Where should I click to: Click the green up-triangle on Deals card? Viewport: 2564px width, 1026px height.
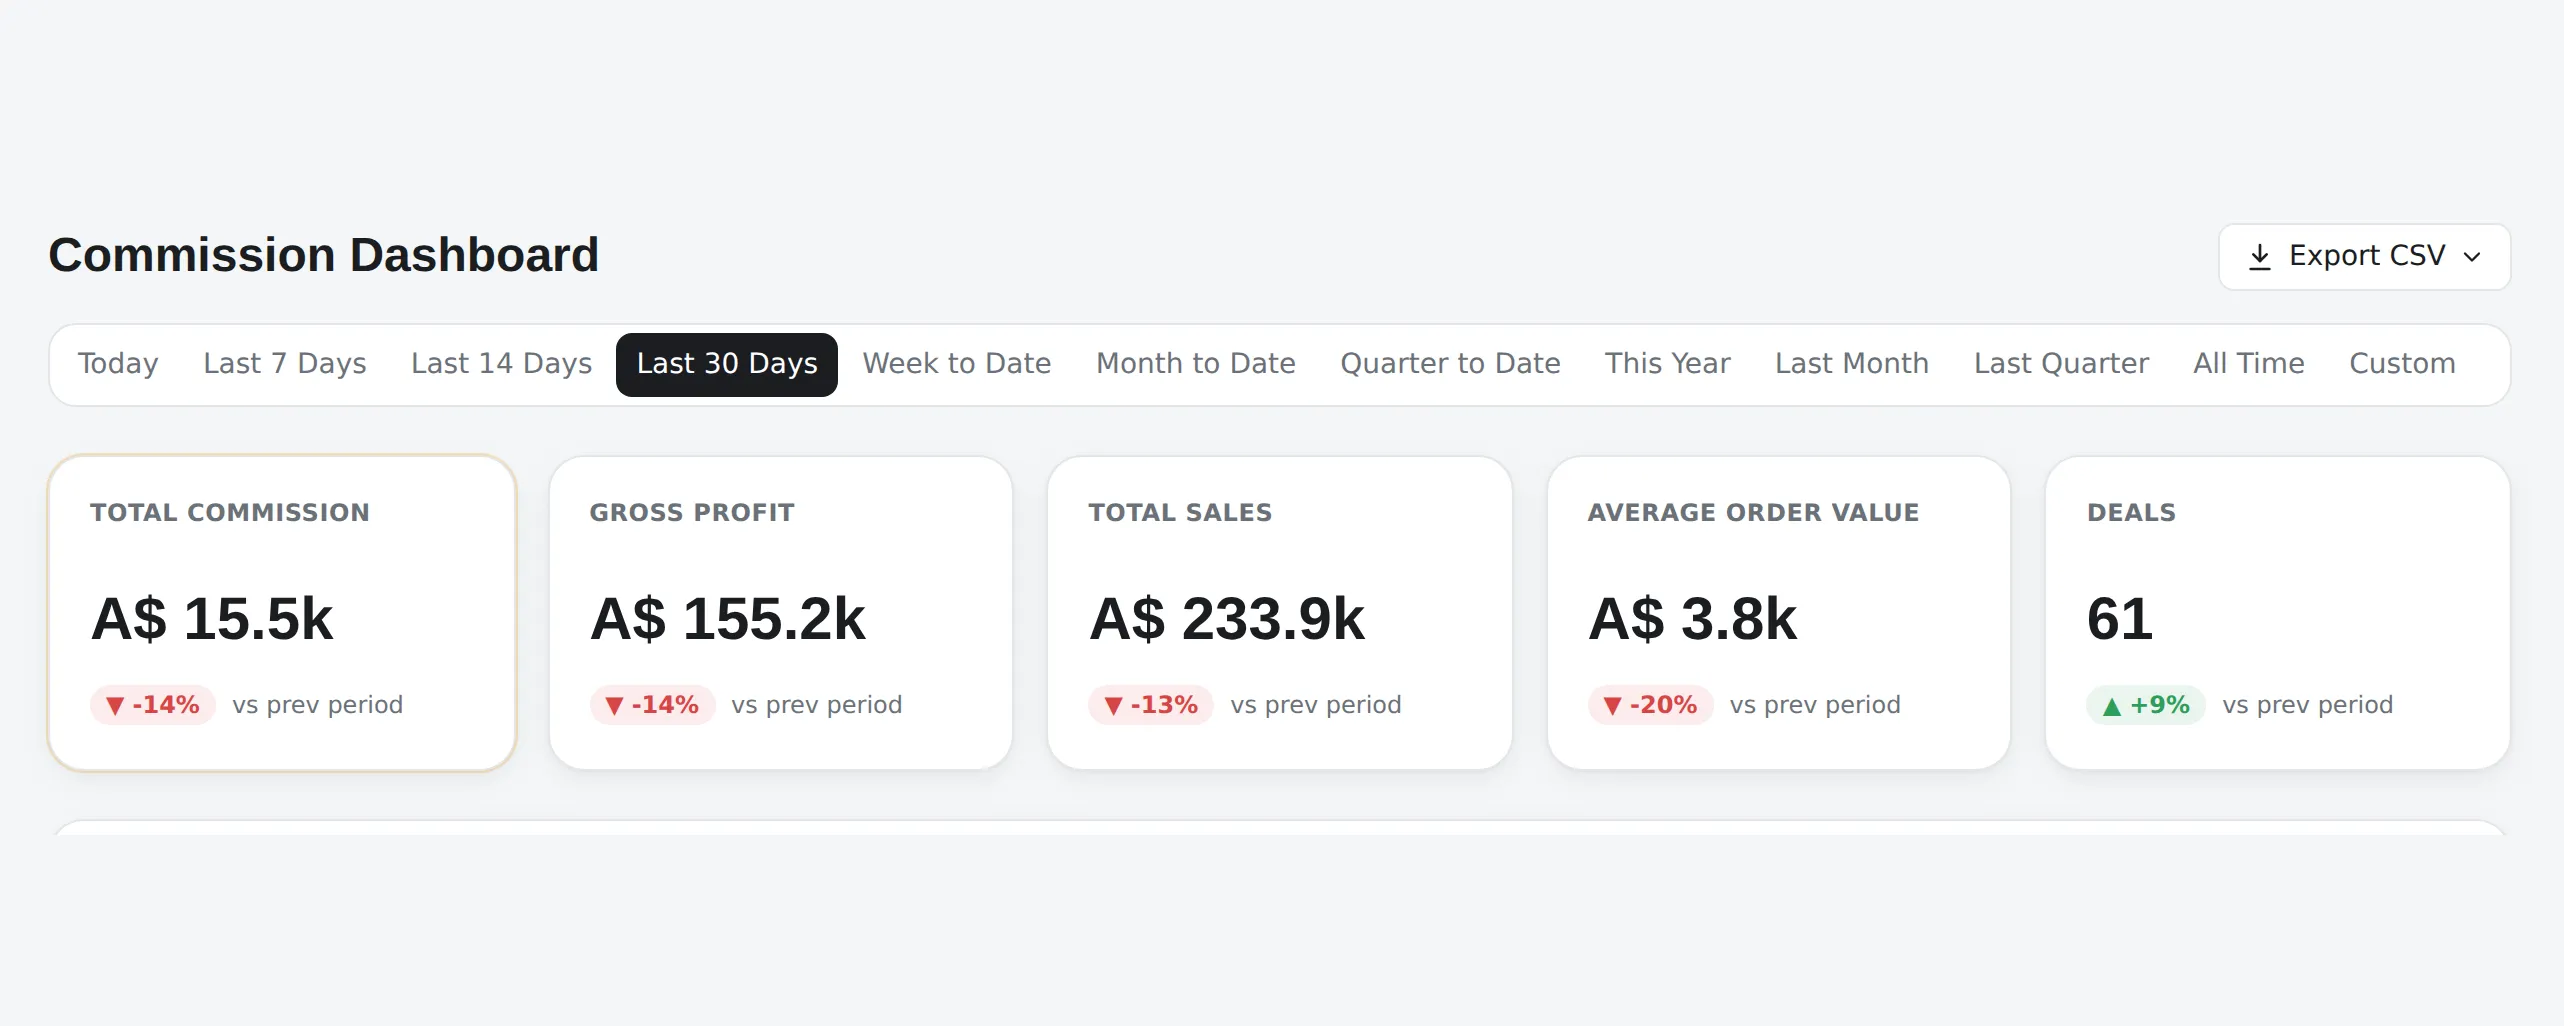tap(2111, 706)
